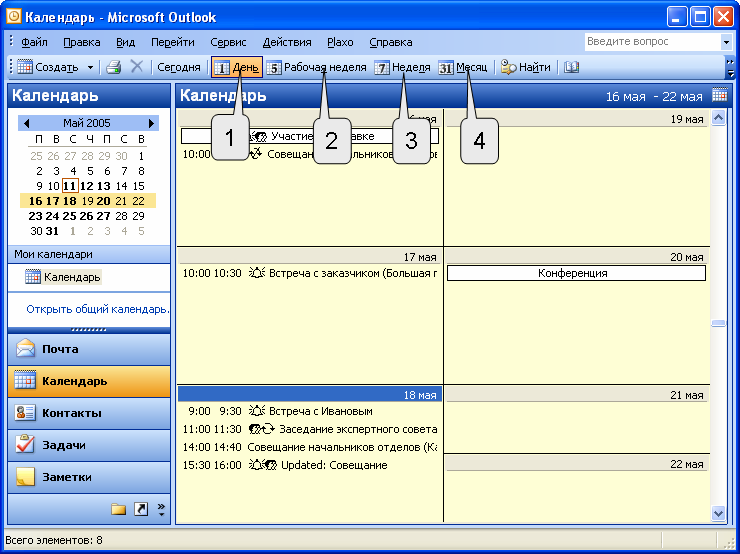Click the 17 мая day header
The height and width of the screenshot is (554, 740).
(x=310, y=257)
